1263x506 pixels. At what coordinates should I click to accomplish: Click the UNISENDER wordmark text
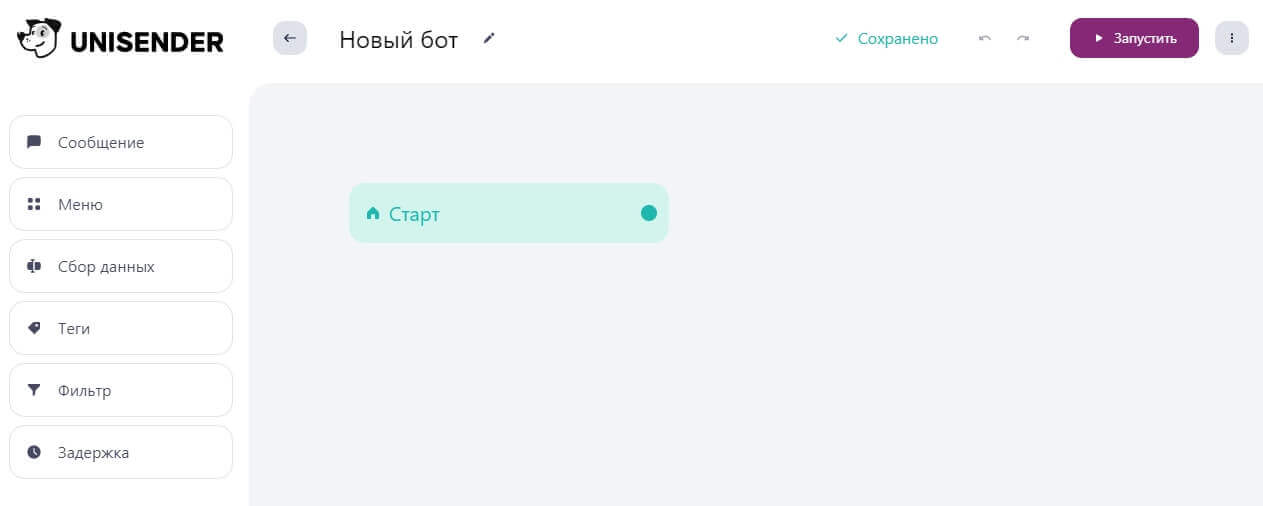click(x=147, y=41)
